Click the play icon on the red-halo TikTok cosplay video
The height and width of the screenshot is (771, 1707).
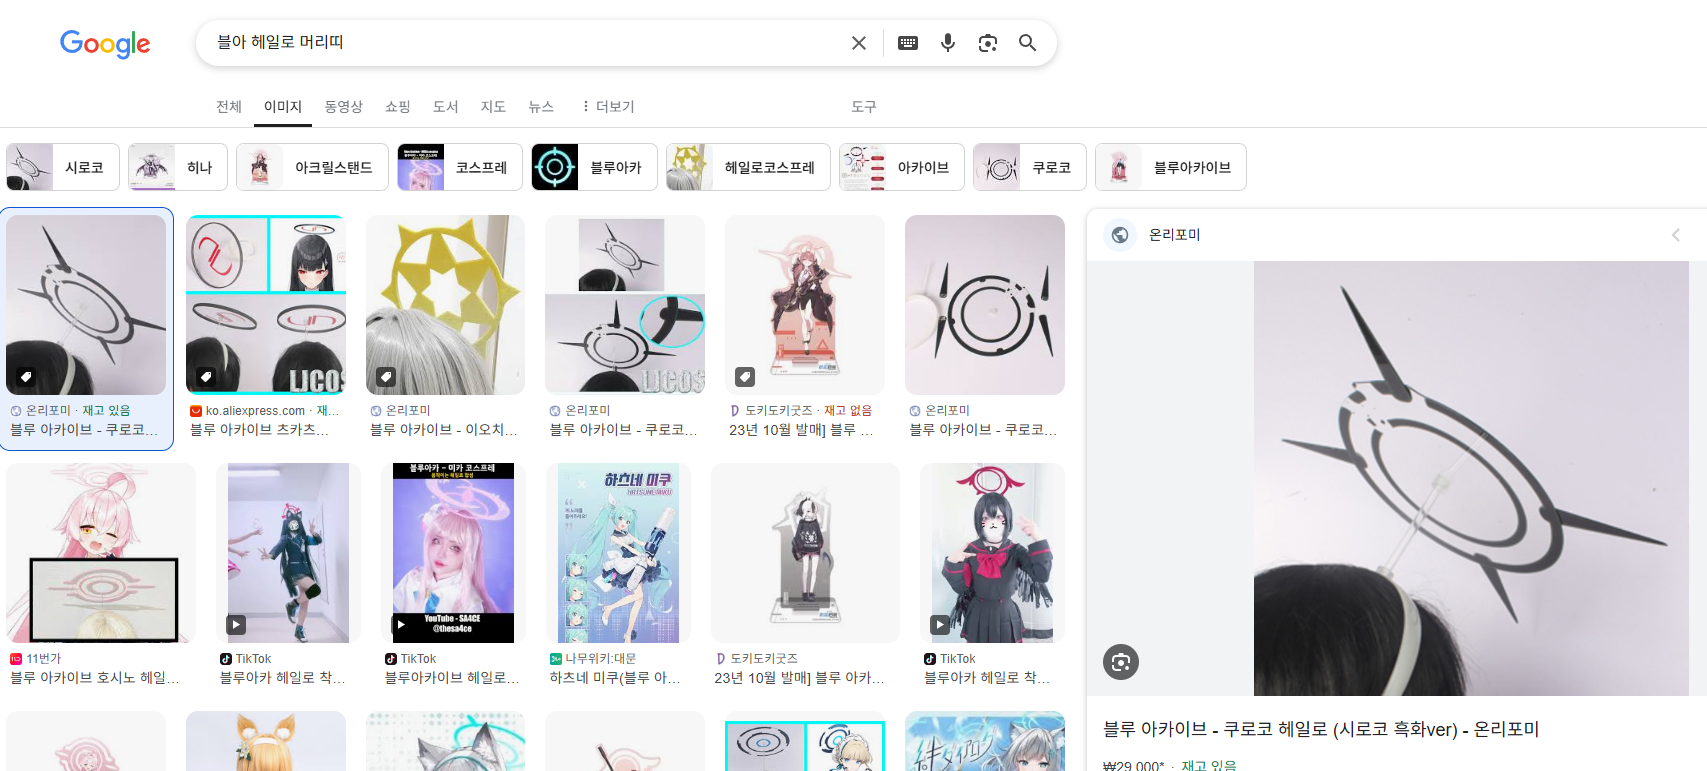(x=940, y=625)
